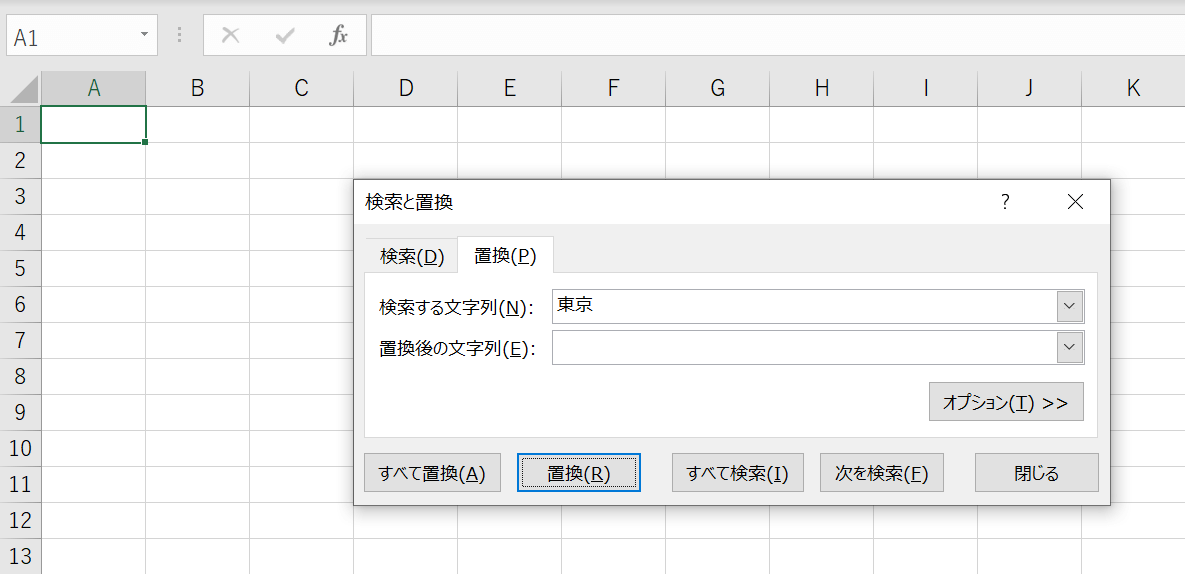Expand options with オプション(T) >> button

1005,402
